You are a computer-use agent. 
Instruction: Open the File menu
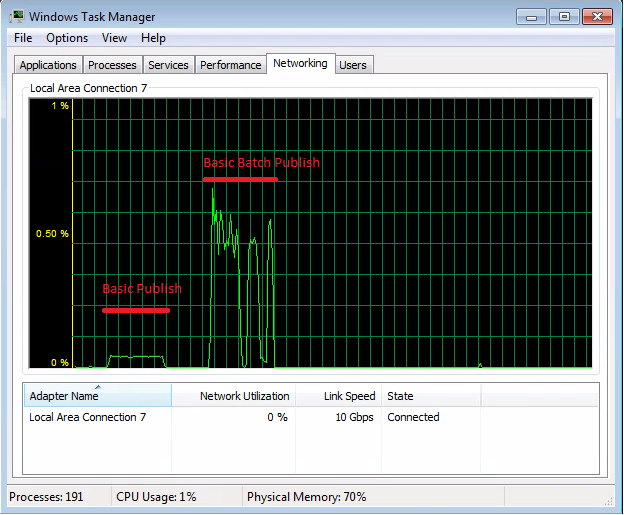23,38
